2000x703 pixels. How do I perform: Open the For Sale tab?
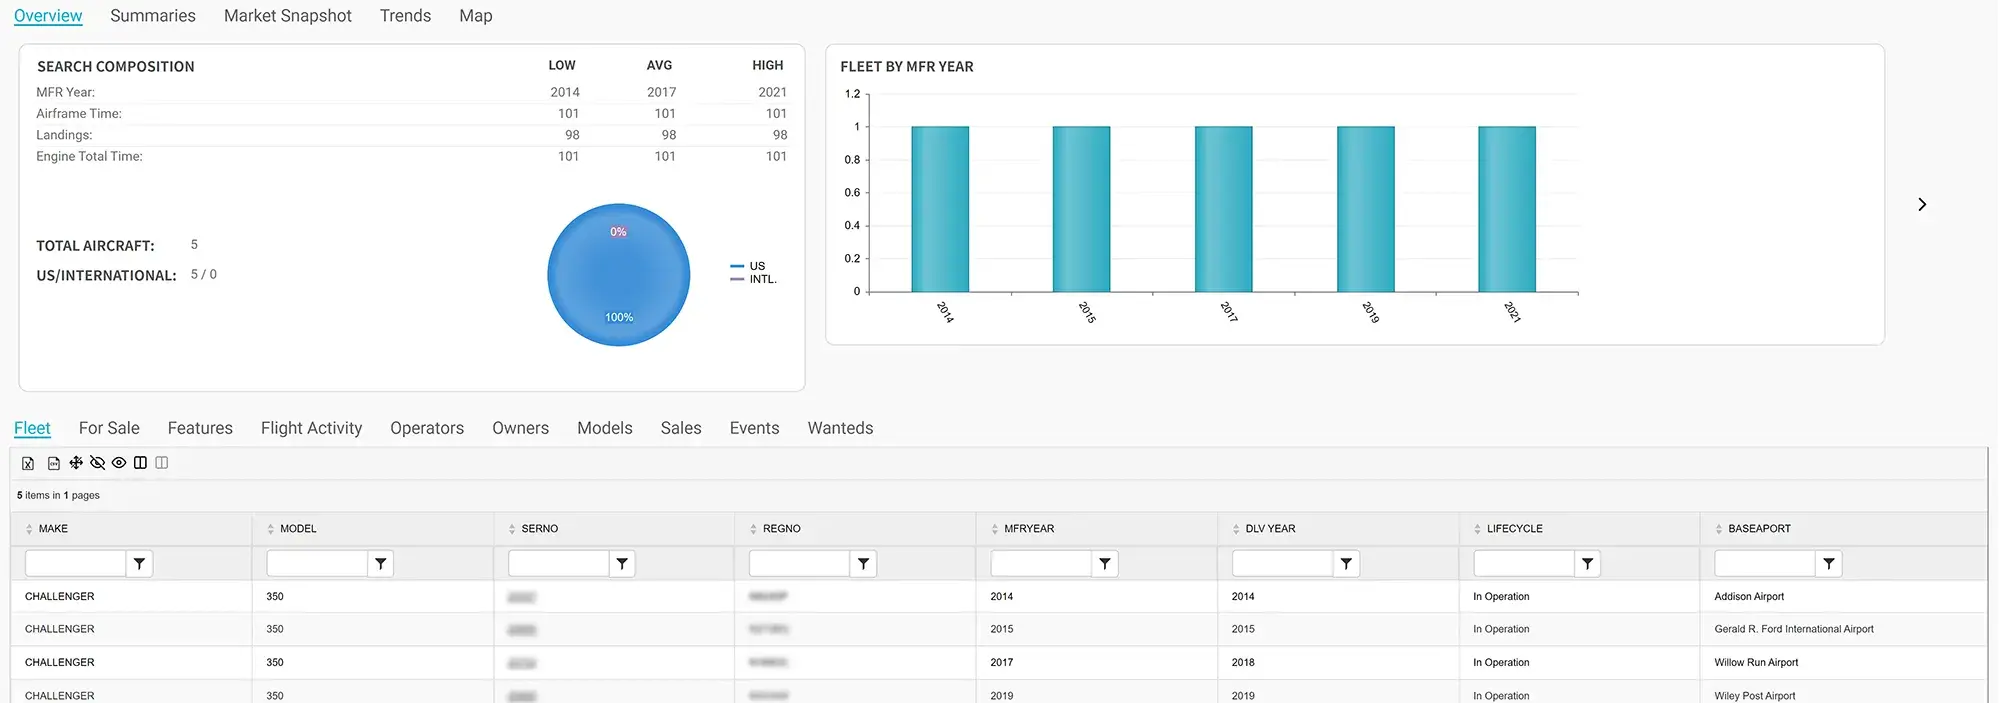(x=109, y=428)
